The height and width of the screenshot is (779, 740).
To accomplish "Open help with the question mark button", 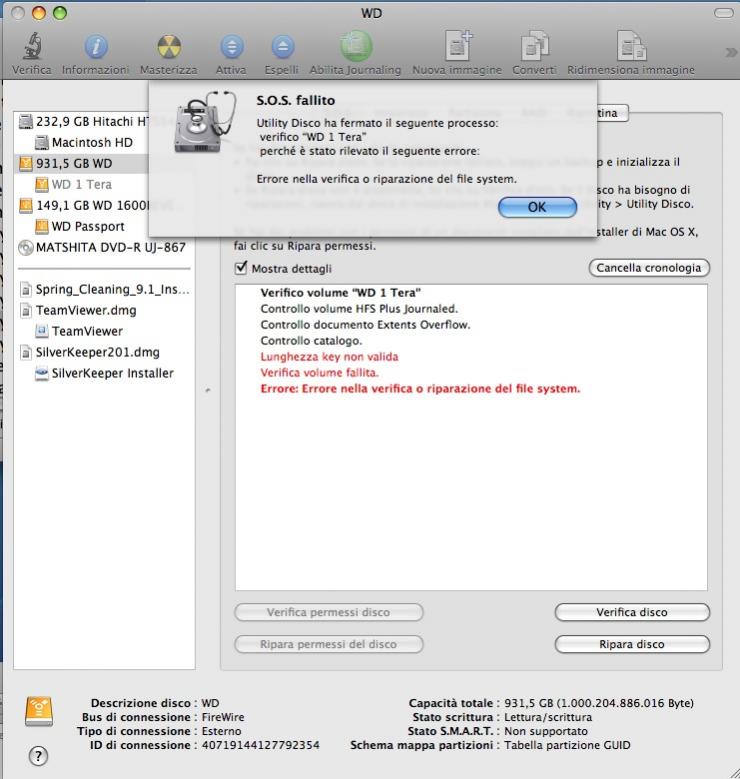I will tap(38, 756).
